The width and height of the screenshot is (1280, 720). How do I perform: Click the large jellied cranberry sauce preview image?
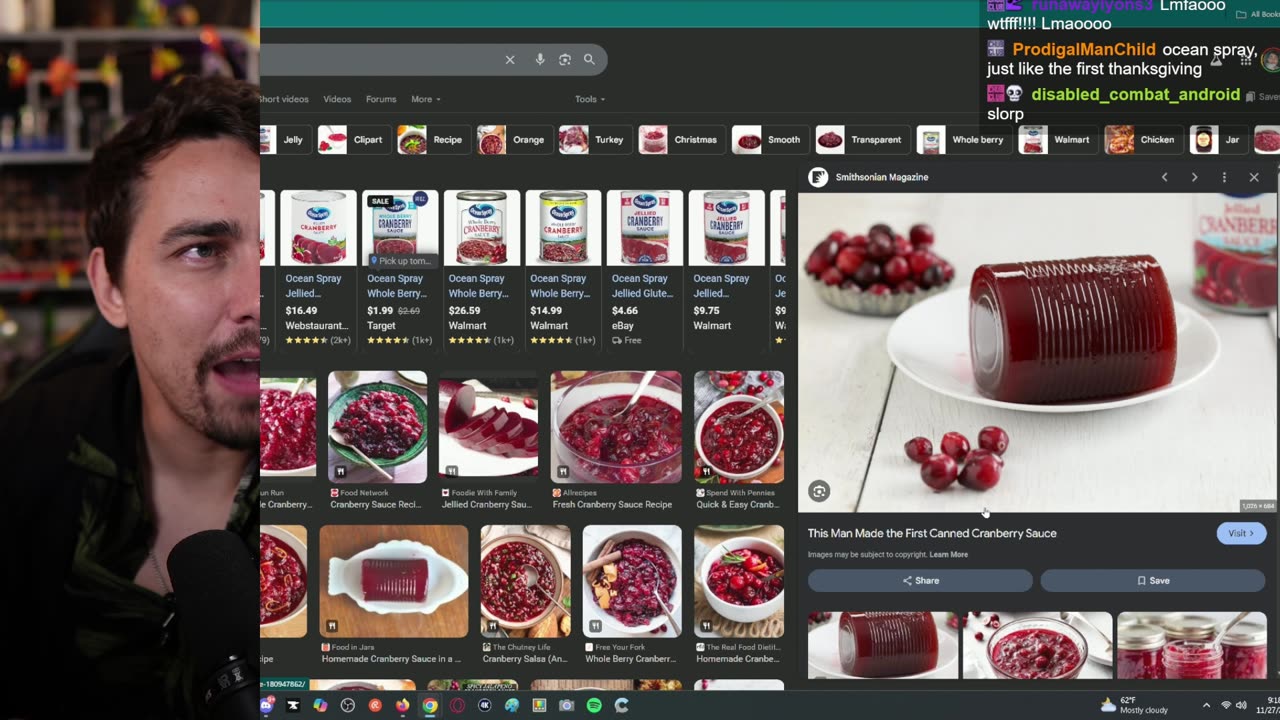[x=1037, y=352]
